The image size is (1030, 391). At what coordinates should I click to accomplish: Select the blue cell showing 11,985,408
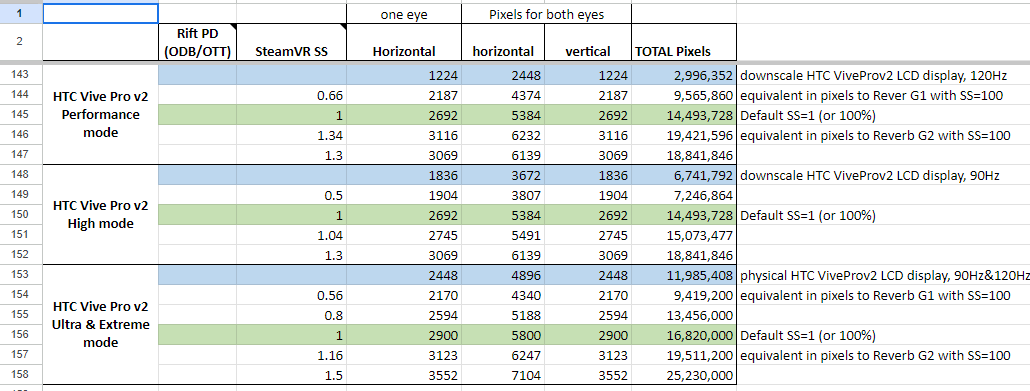pos(684,275)
